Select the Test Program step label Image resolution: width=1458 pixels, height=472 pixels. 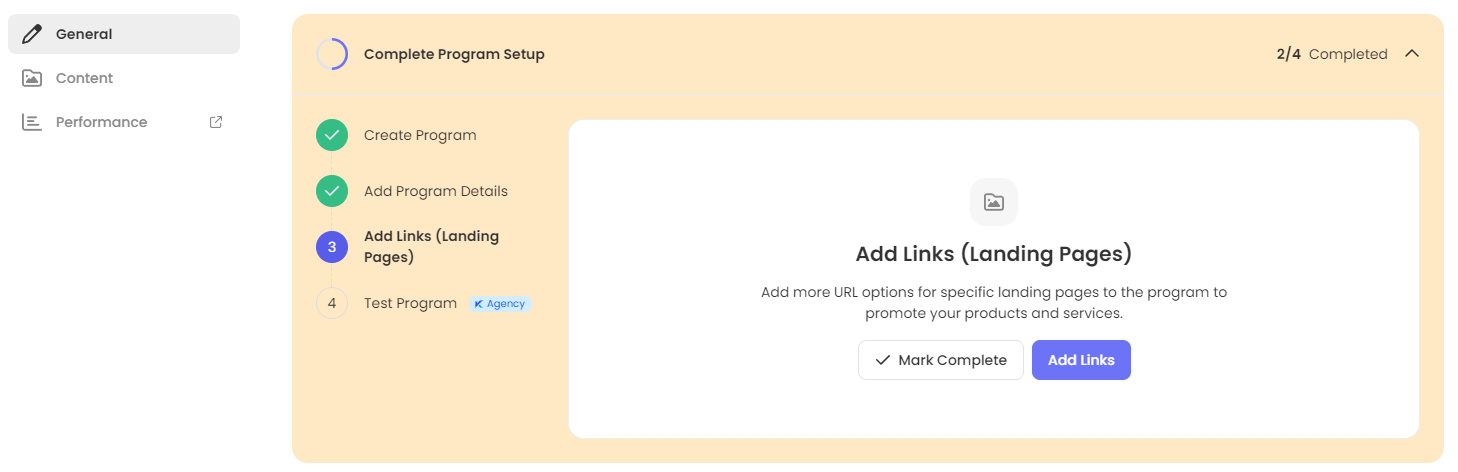[x=410, y=303]
